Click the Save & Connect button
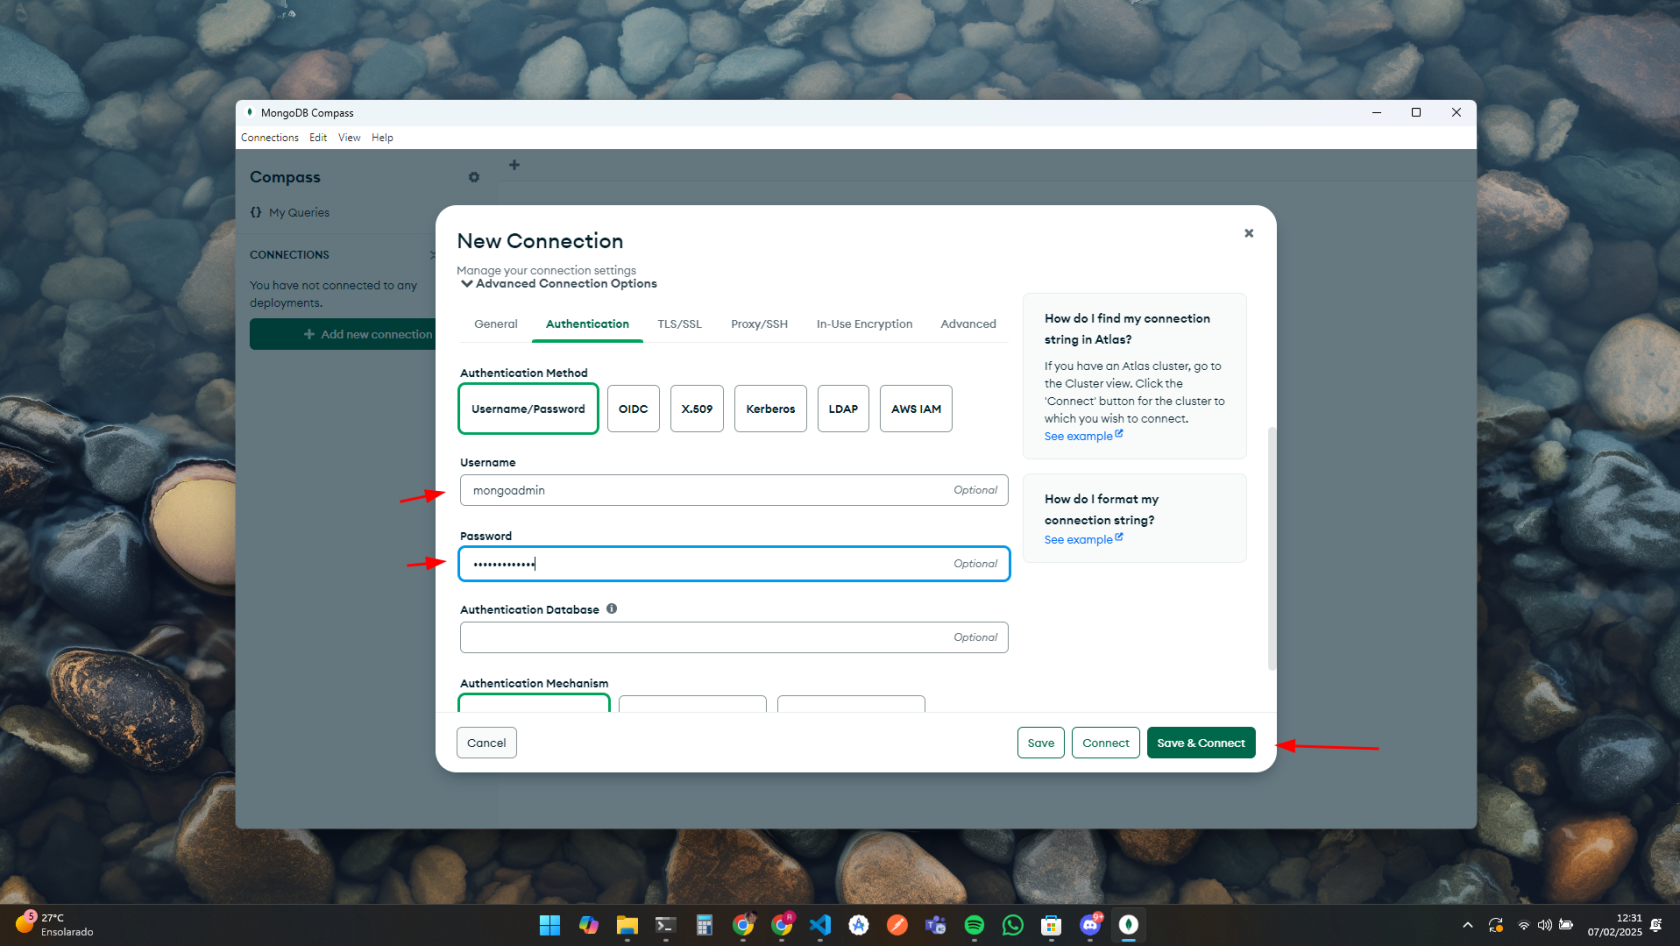 click(x=1200, y=743)
